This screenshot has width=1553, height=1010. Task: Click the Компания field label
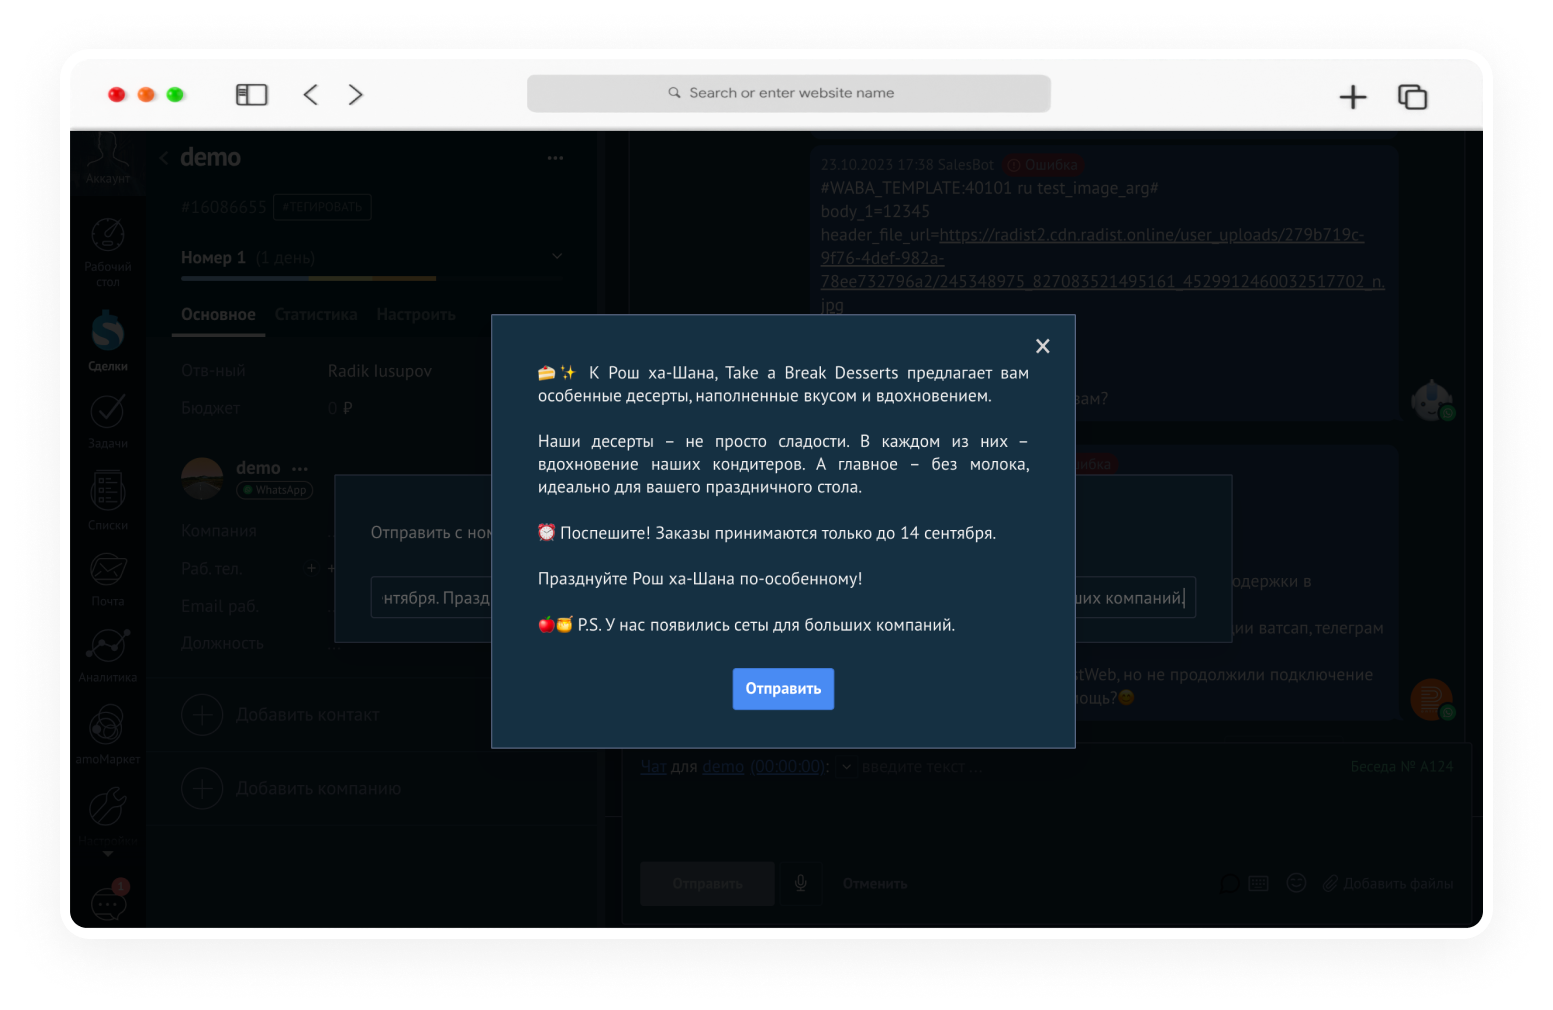[219, 531]
